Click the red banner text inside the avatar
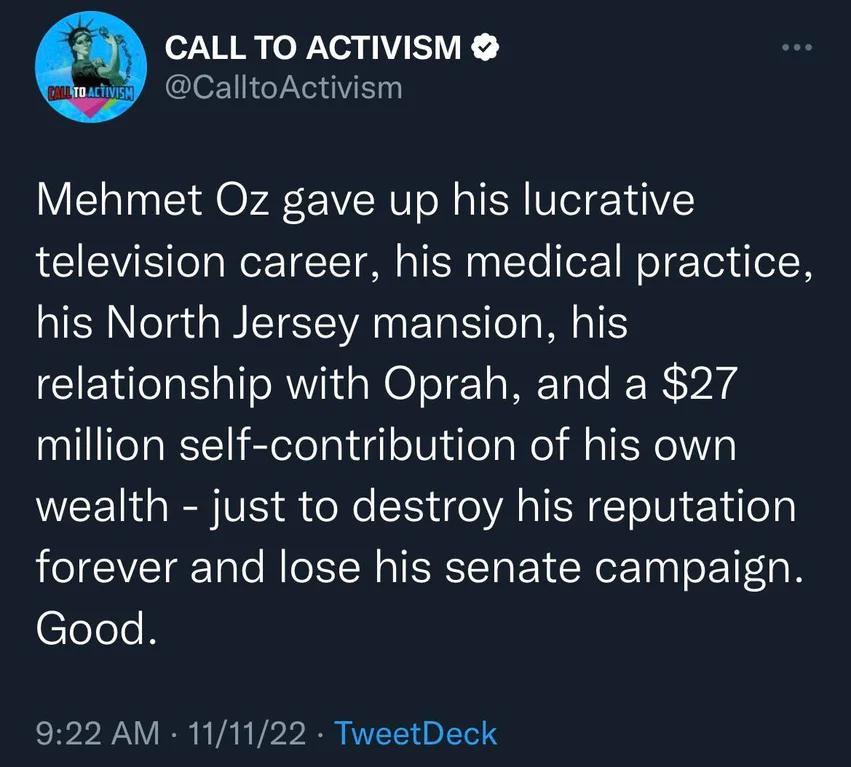Screen dimensions: 851x767 click(x=91, y=92)
